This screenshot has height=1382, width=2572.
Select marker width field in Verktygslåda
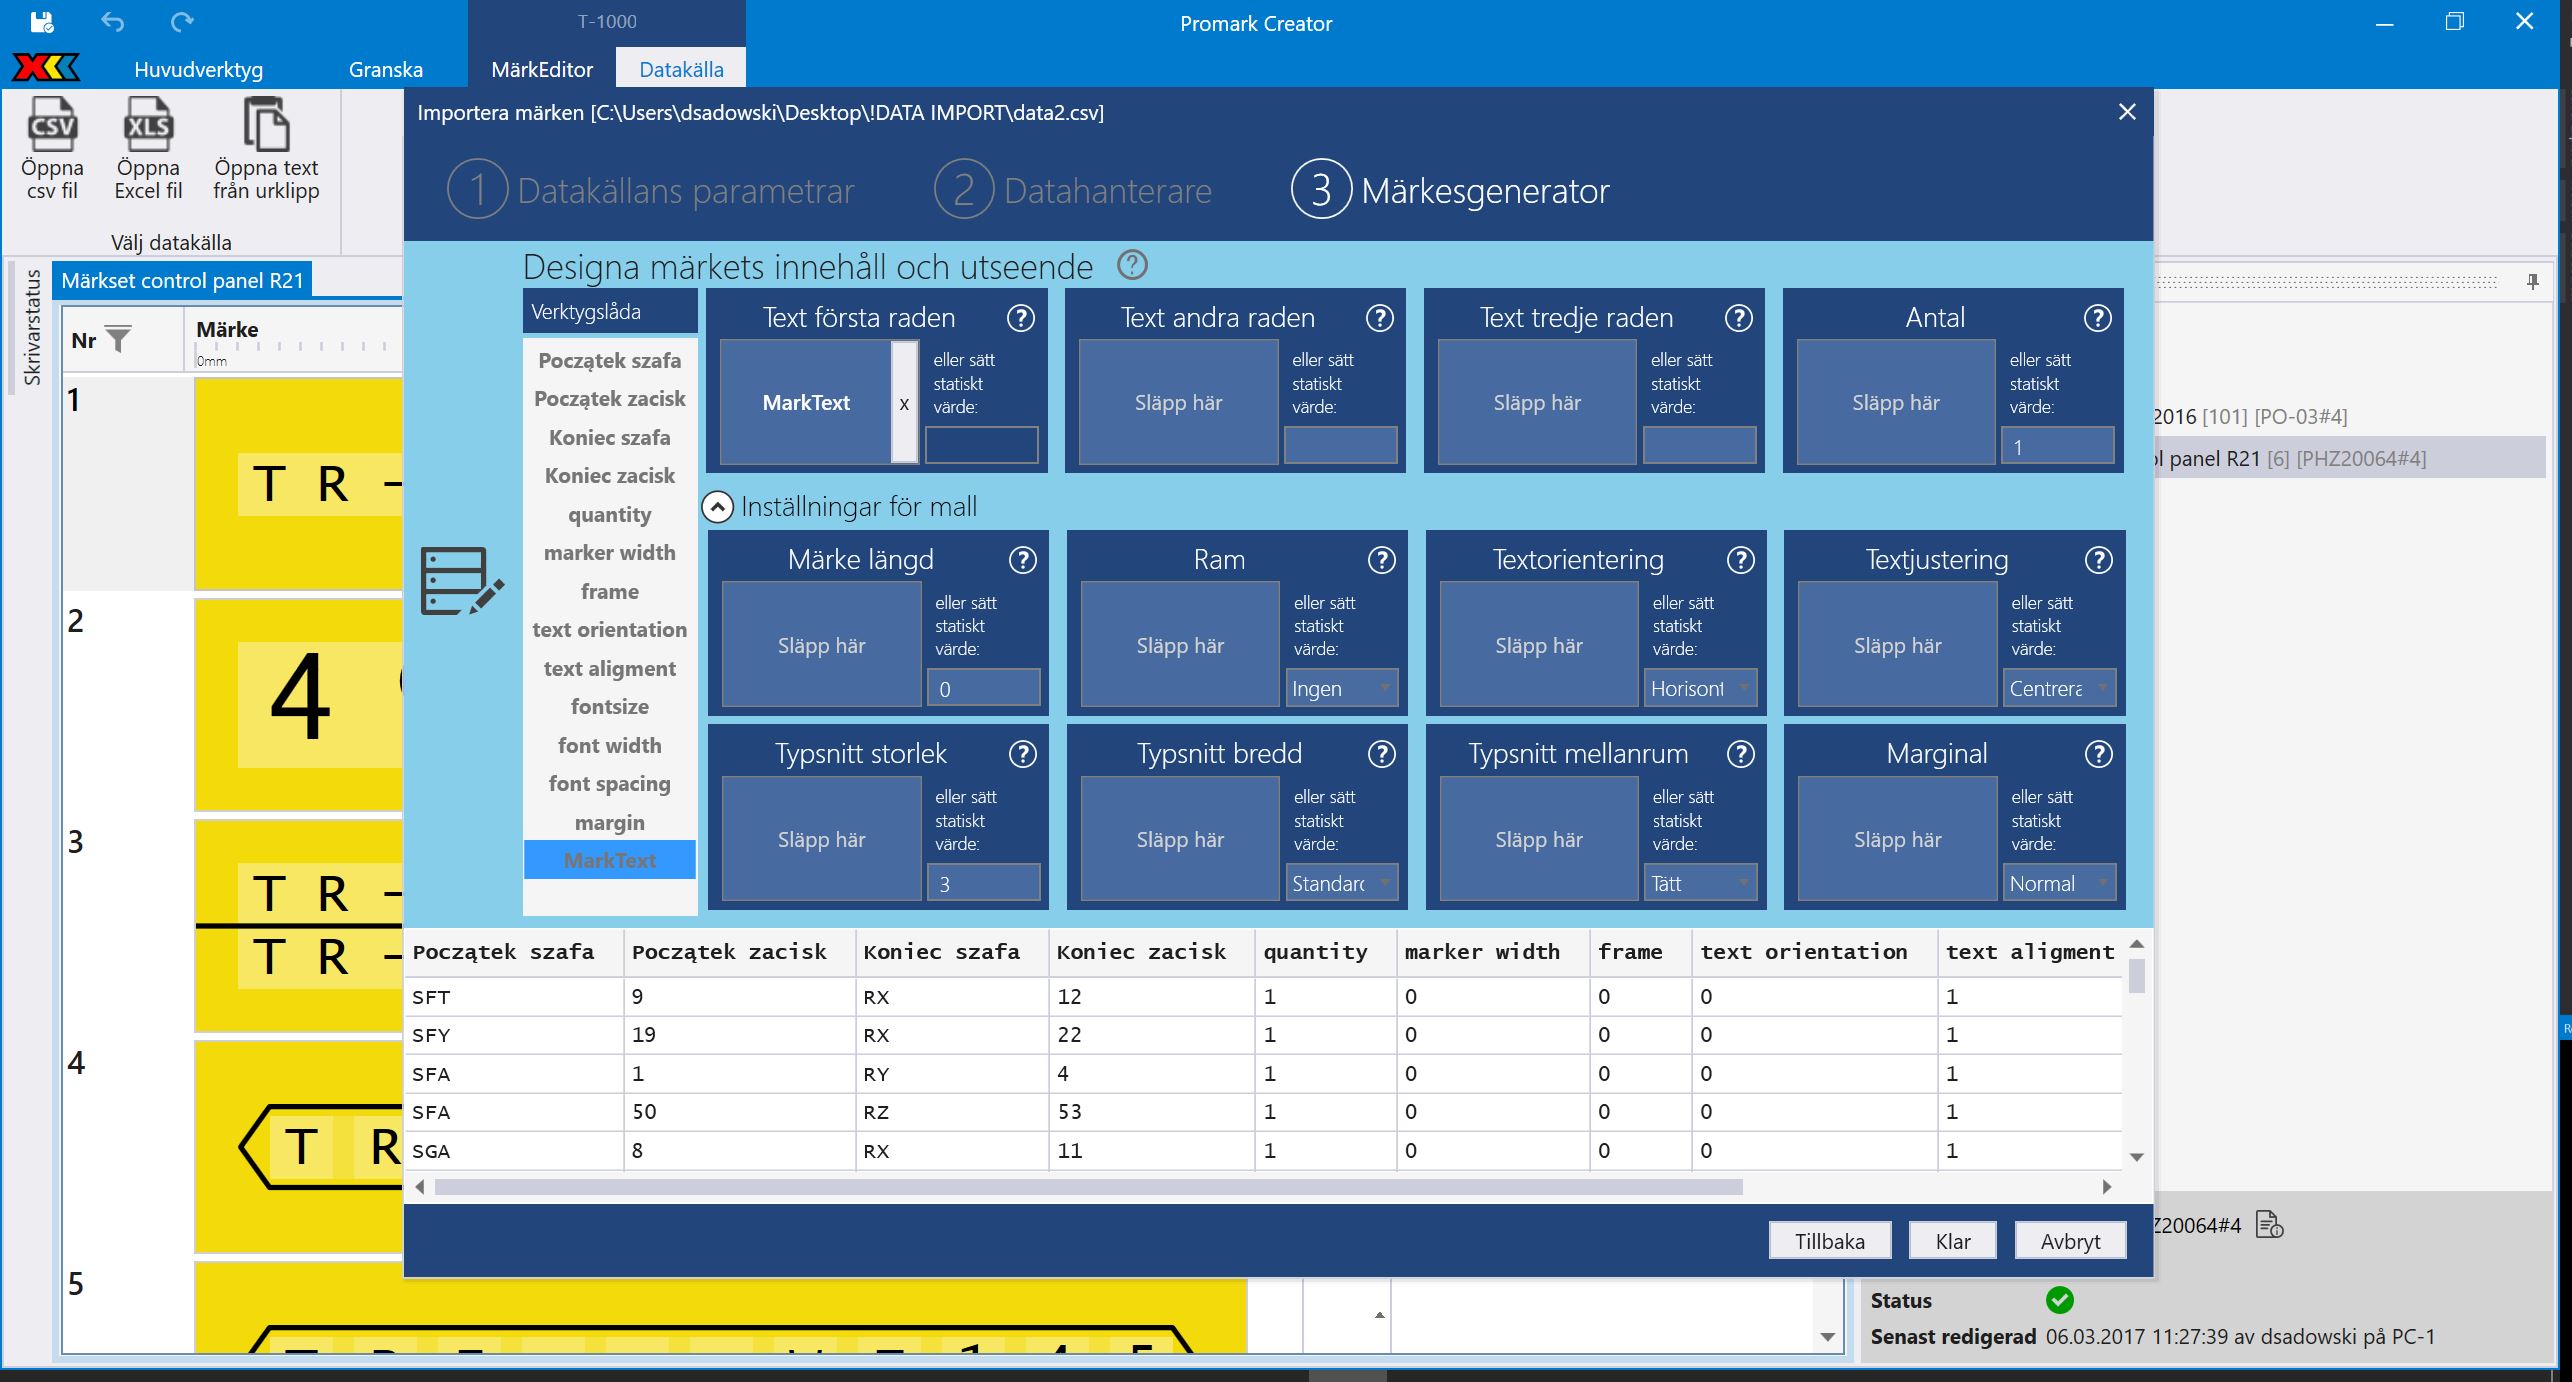coord(609,553)
